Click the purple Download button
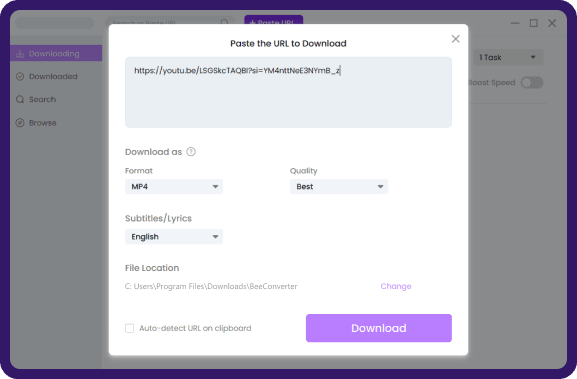Screen dimensions: 577x379 [379, 328]
